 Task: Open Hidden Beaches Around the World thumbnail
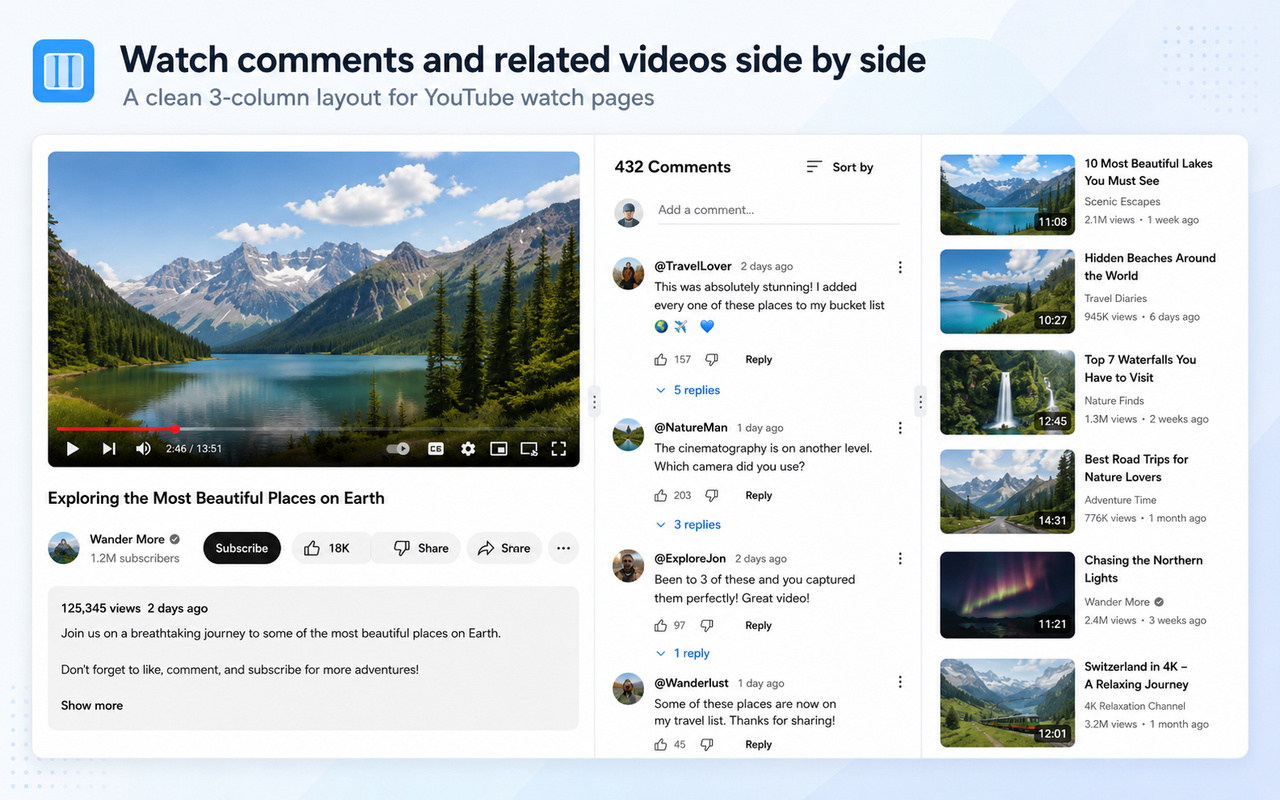pos(1007,292)
